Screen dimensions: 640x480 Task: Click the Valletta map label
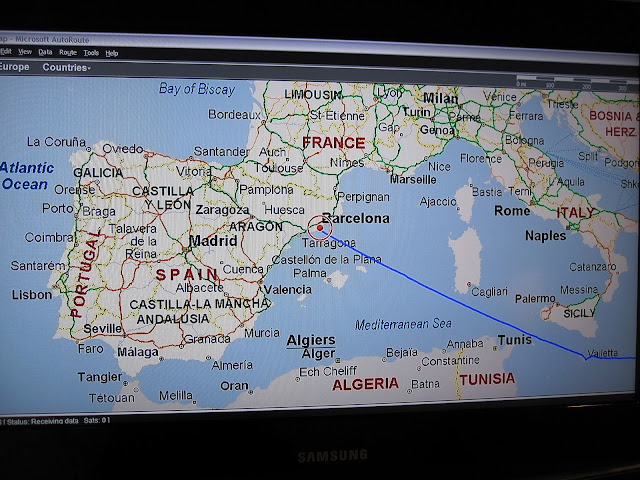coord(602,353)
